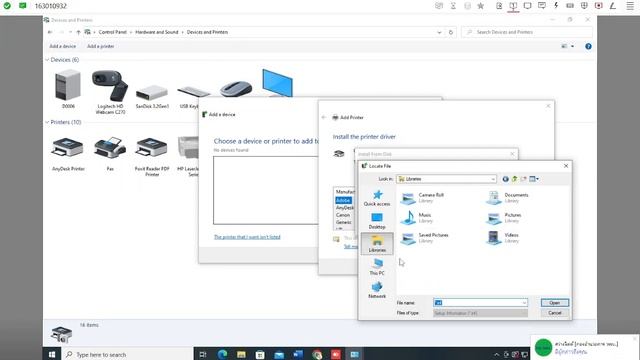Click AnyDesk favorite star icon
This screenshot has height=360, width=640.
coord(481,6)
